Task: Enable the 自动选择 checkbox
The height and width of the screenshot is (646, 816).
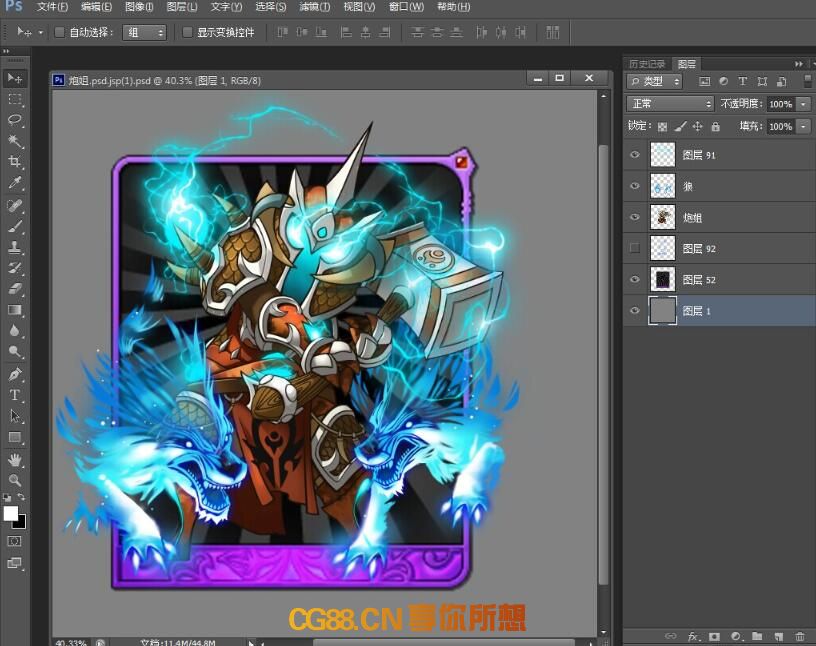Action: pyautogui.click(x=59, y=32)
